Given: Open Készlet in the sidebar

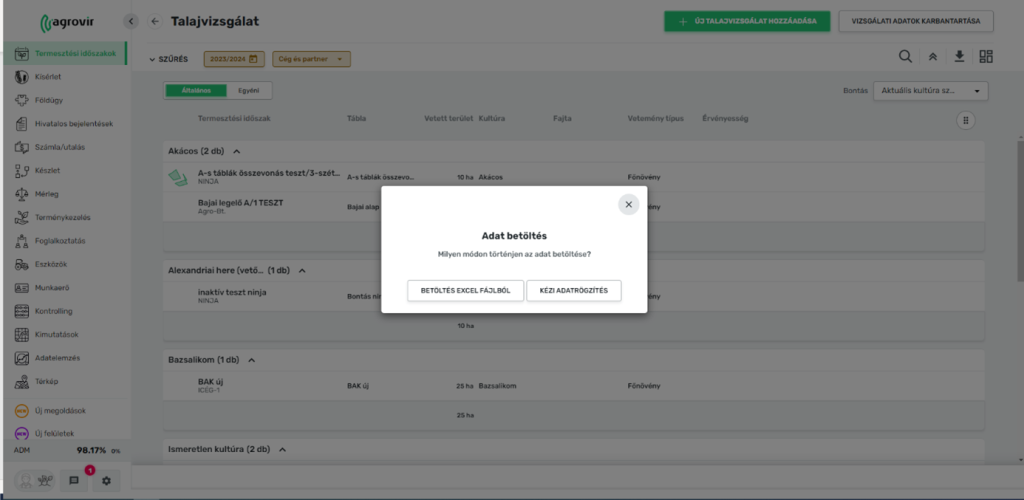Looking at the screenshot, I should coord(47,170).
